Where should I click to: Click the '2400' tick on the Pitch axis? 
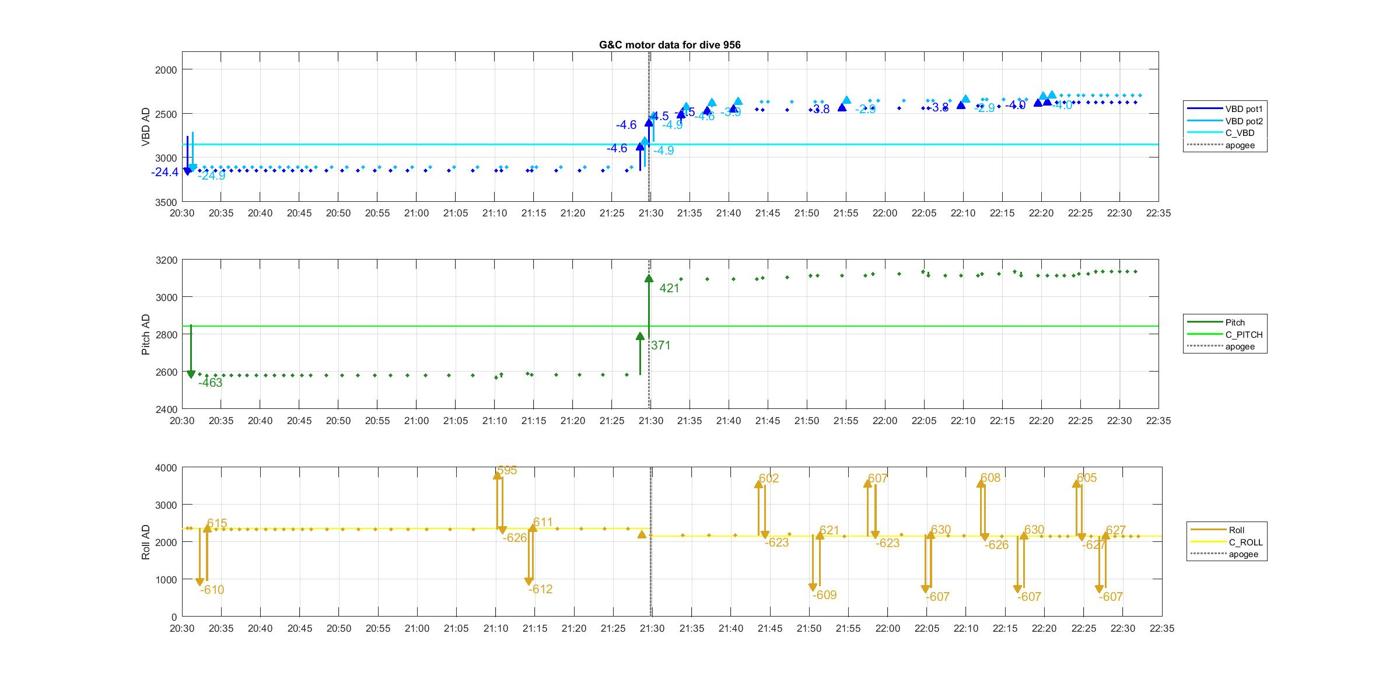(167, 409)
